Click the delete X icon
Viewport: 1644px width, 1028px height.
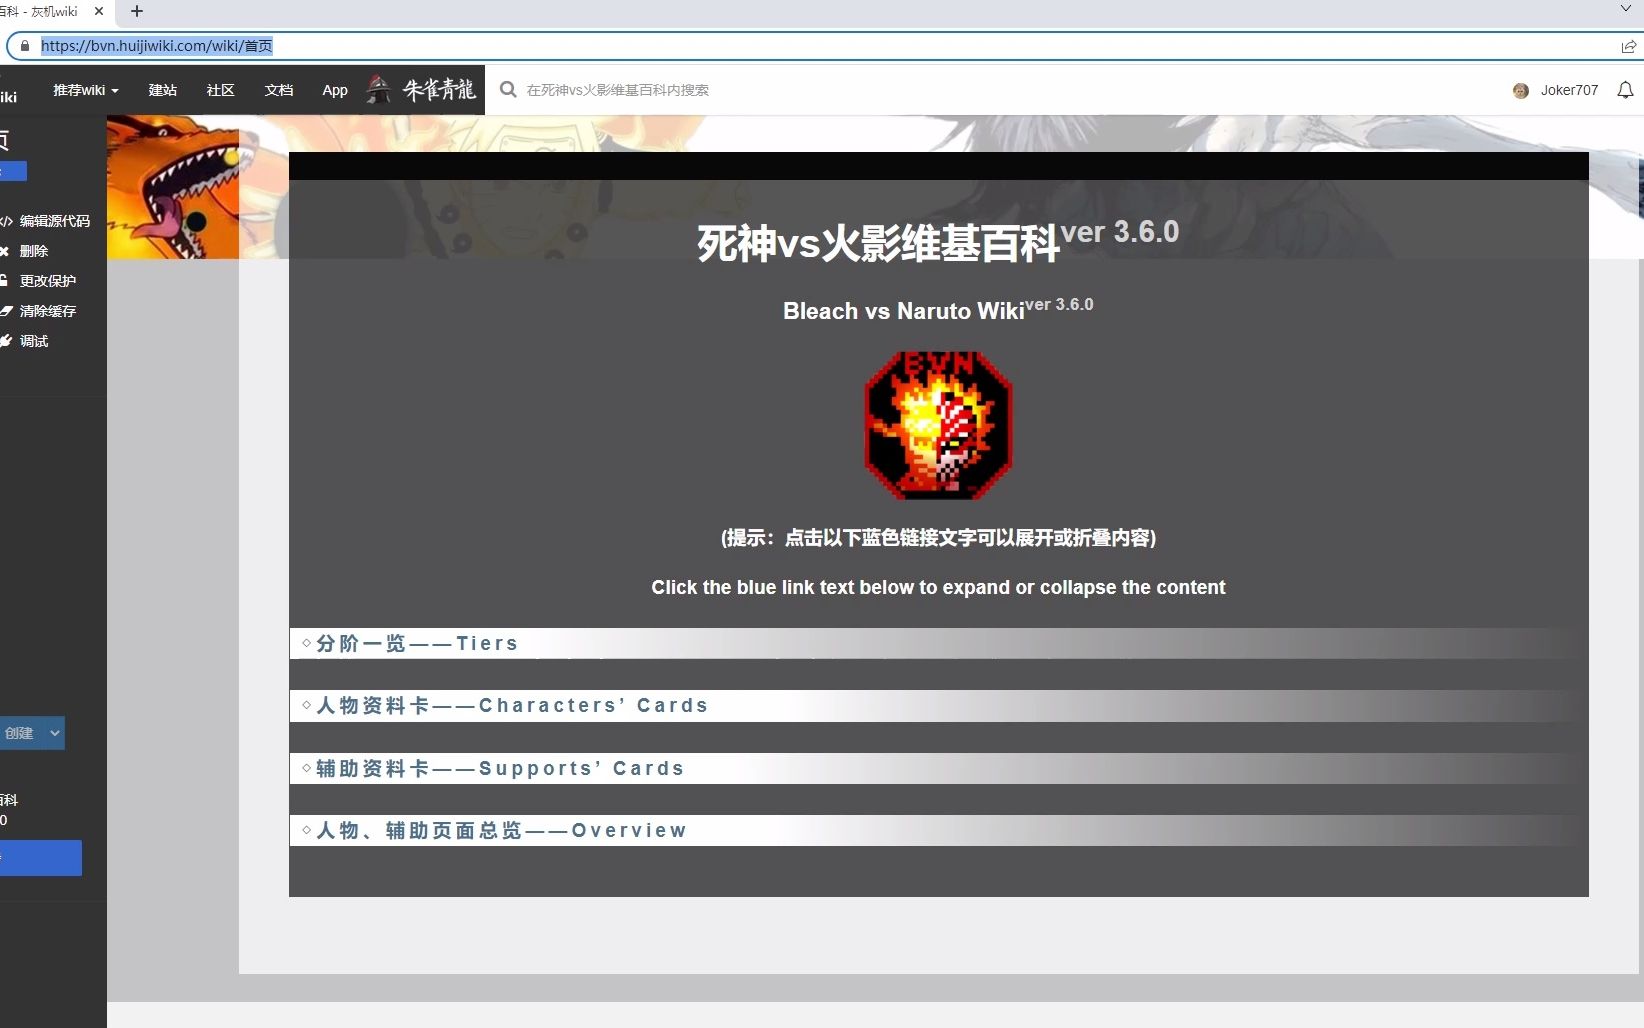5,251
